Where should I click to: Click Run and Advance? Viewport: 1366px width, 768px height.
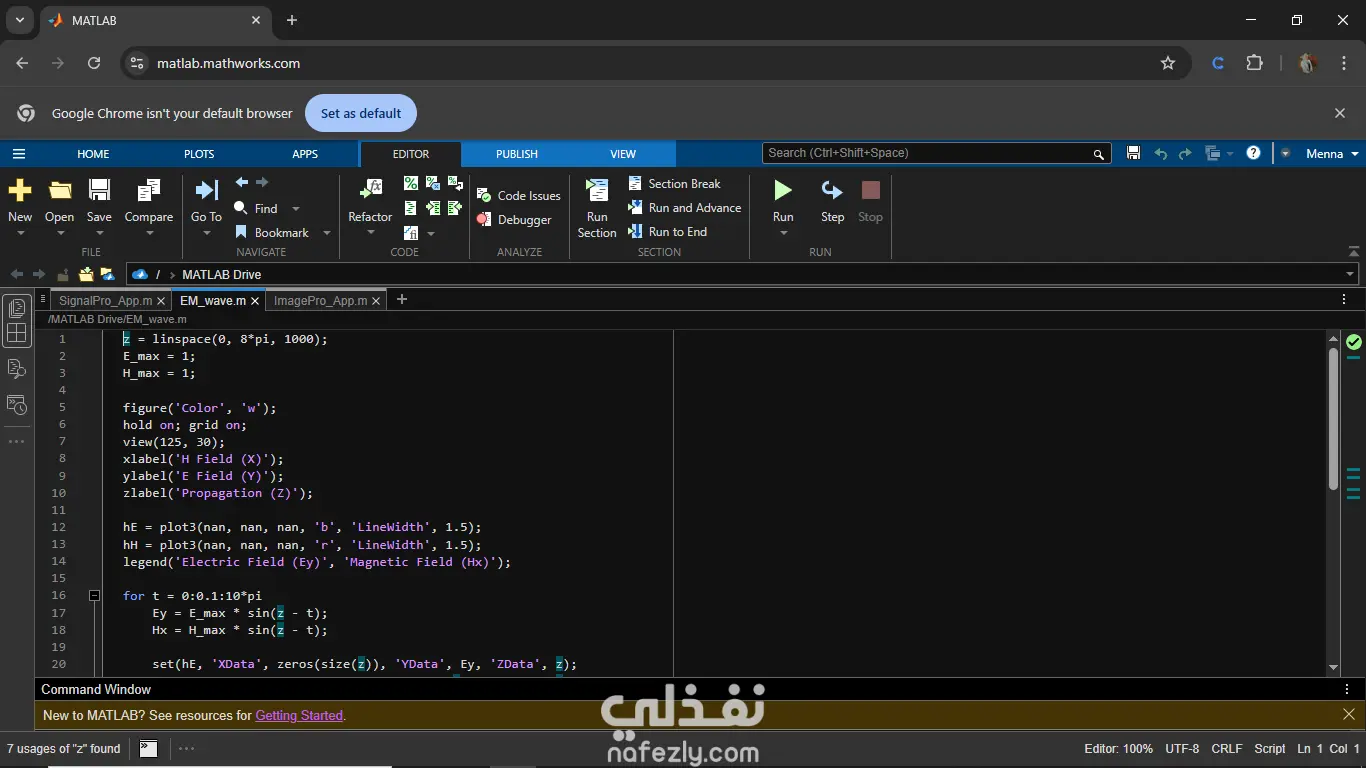[684, 208]
